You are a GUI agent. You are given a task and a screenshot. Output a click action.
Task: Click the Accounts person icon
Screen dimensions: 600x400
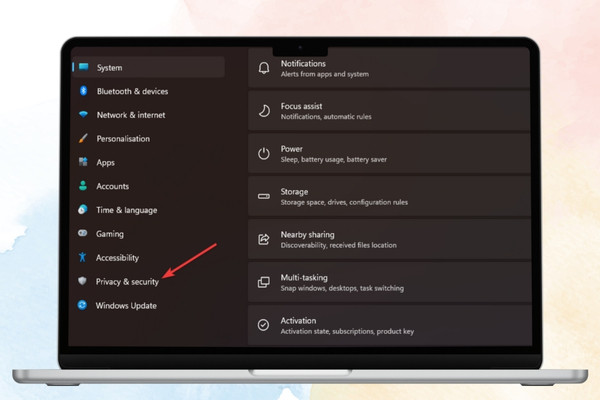click(x=83, y=186)
